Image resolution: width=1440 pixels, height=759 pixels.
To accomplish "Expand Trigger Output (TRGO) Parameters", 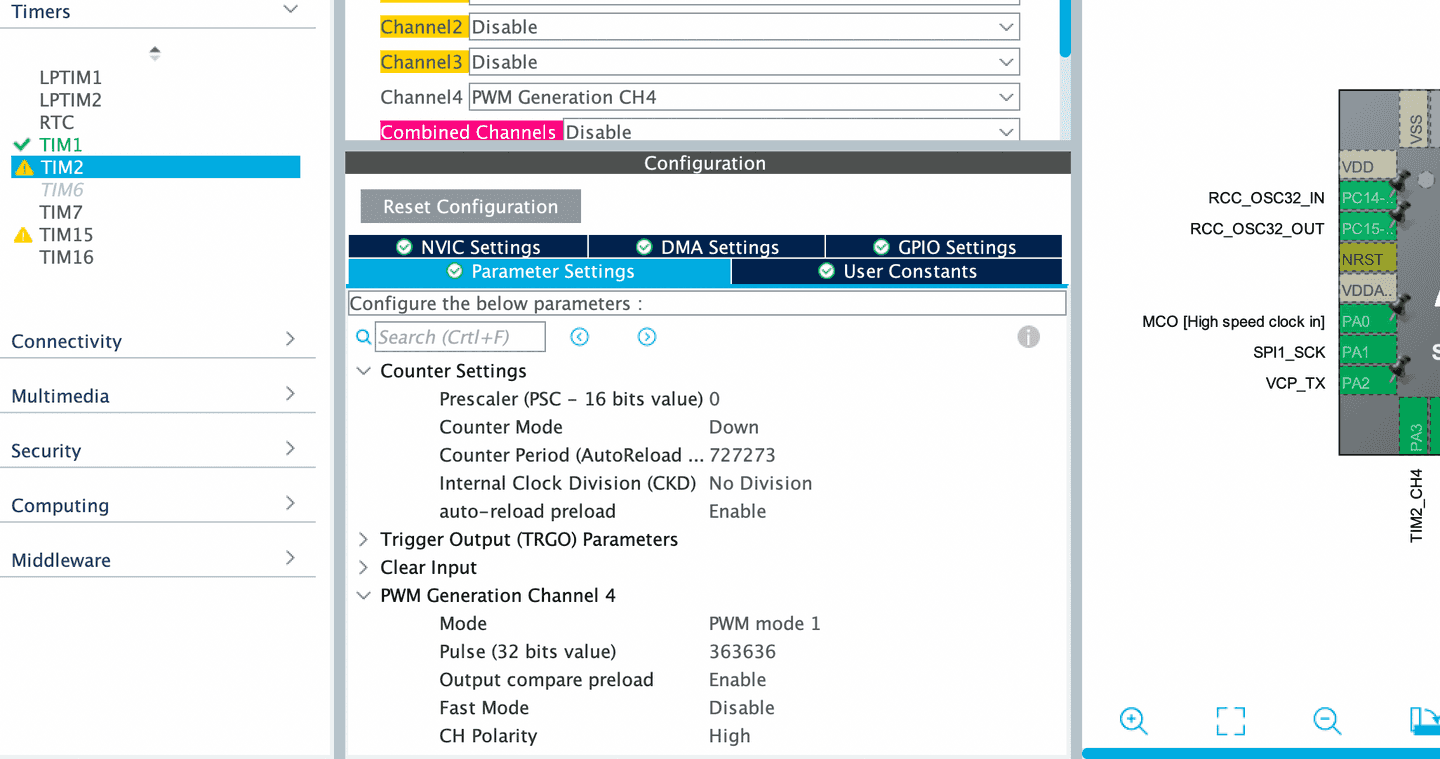I will pos(364,540).
